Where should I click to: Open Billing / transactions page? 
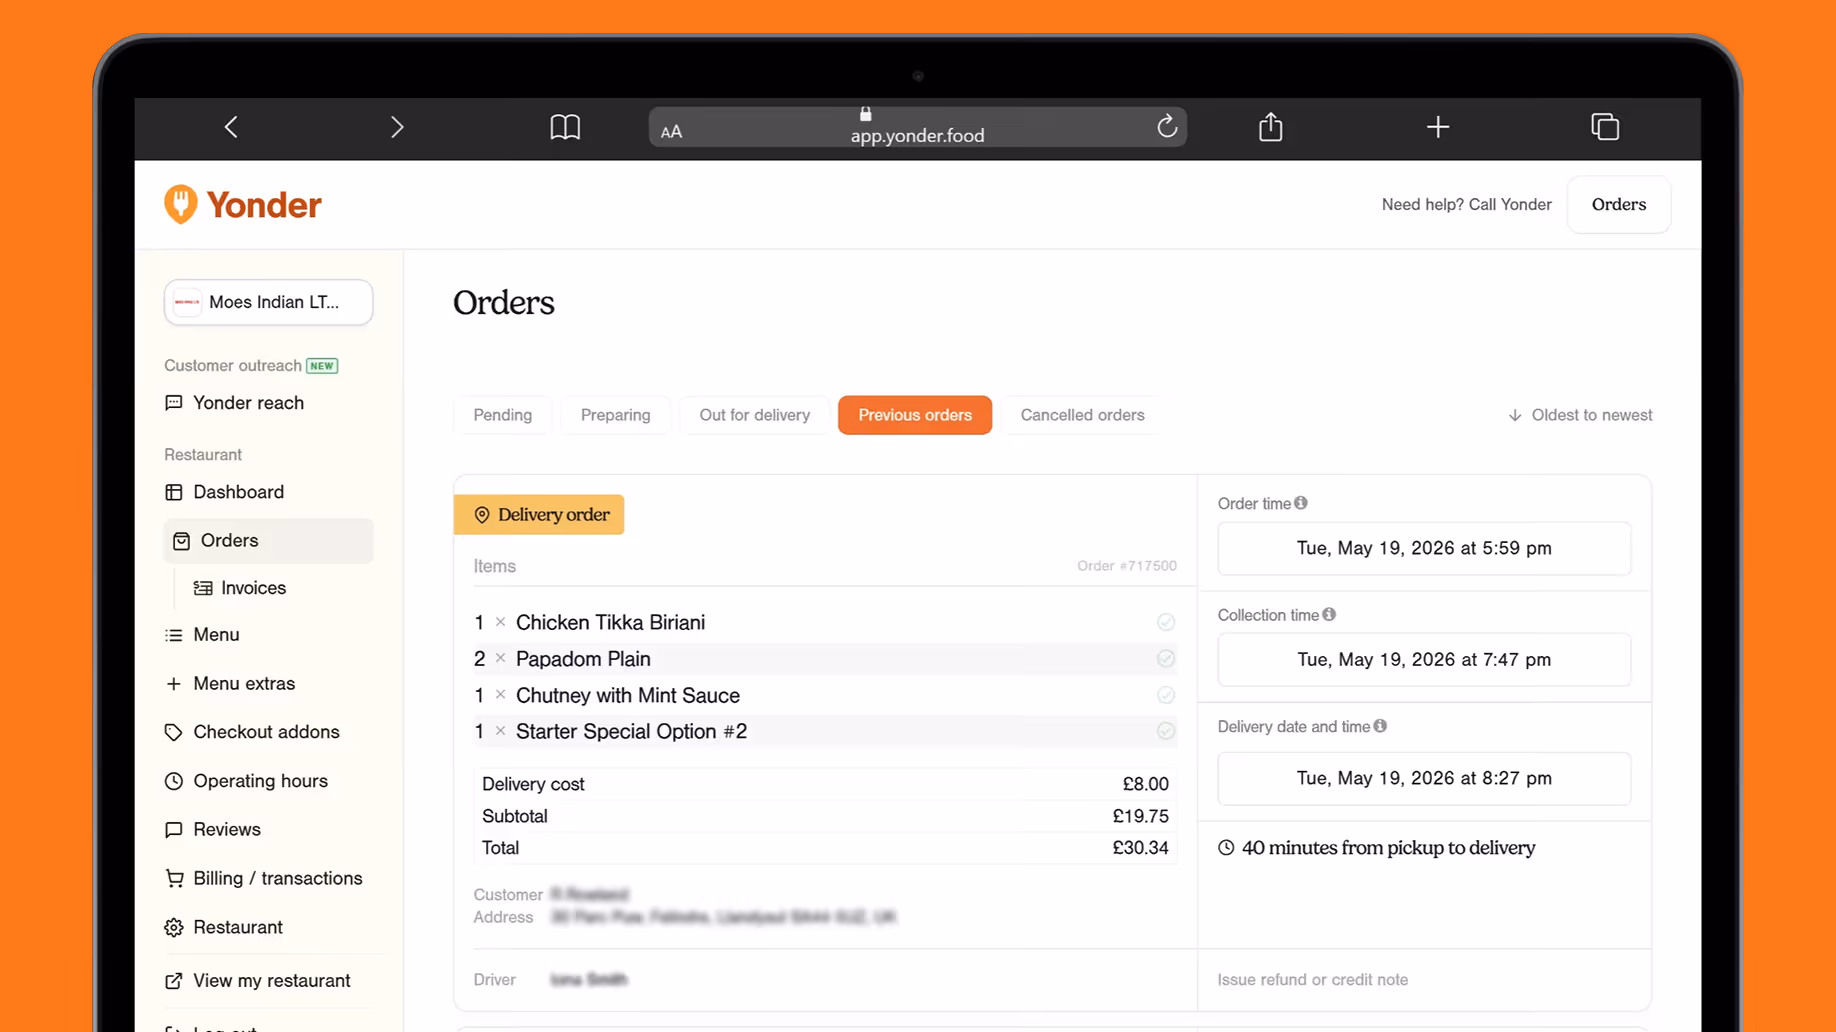(278, 878)
